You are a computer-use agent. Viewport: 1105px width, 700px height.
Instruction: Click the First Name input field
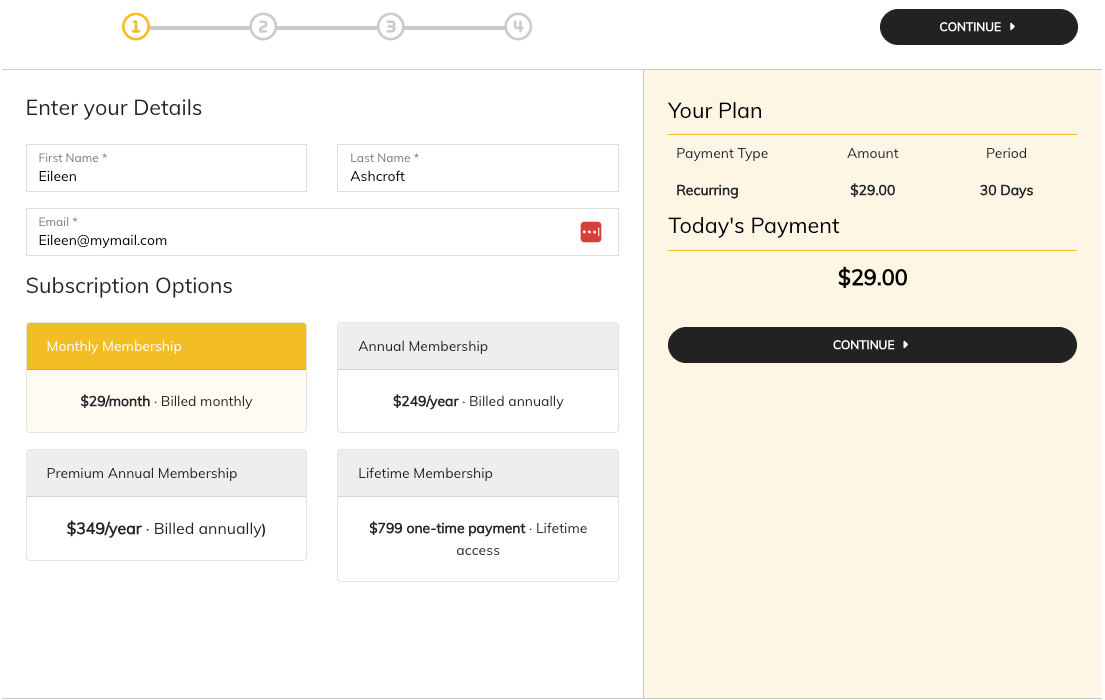166,168
